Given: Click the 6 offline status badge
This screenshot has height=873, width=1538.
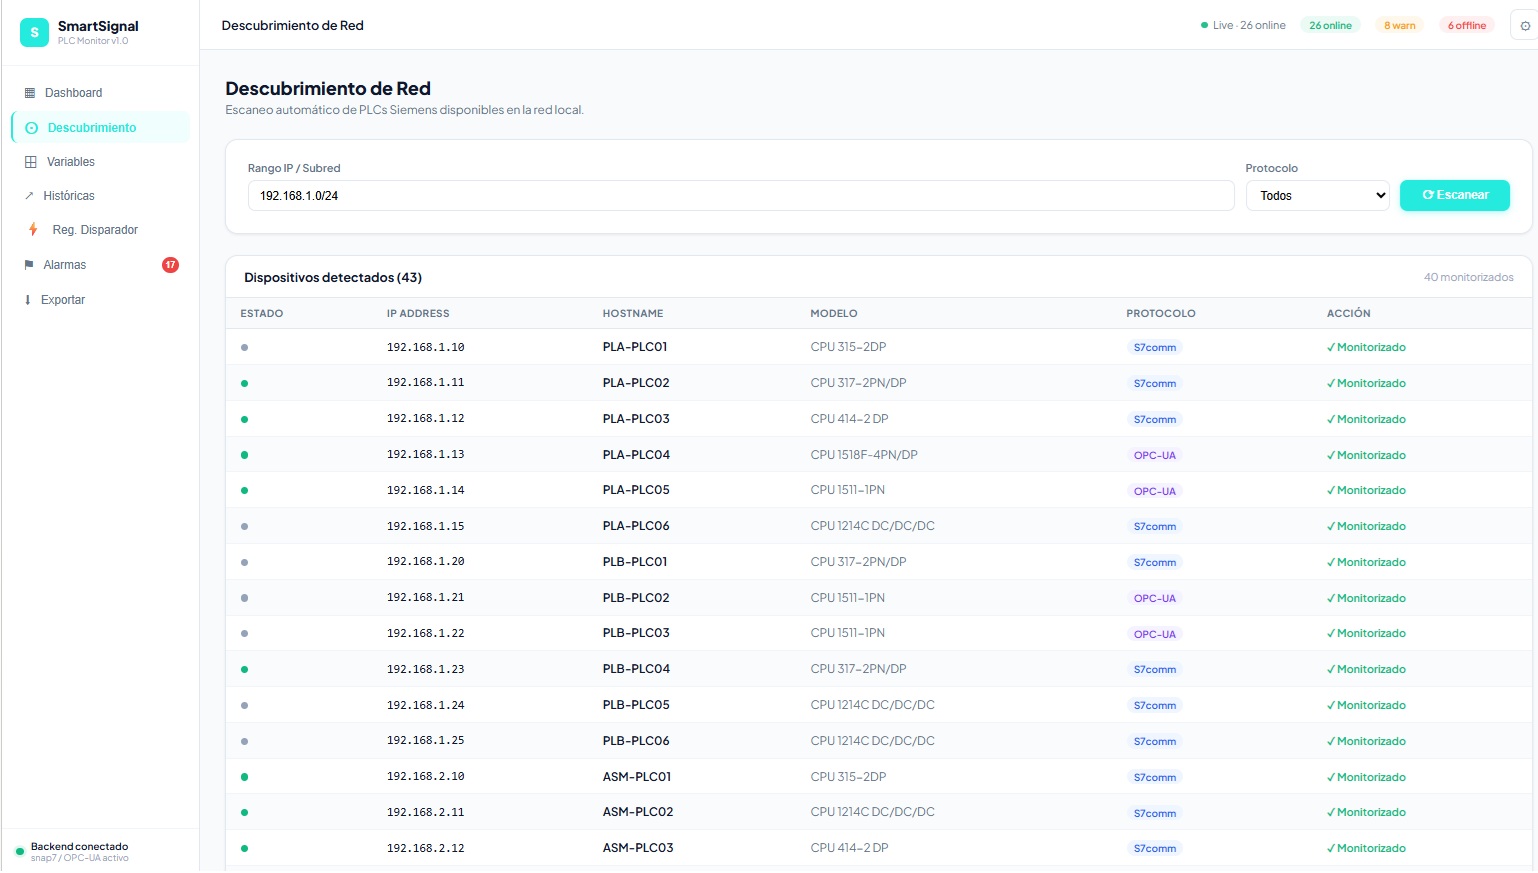Looking at the screenshot, I should pyautogui.click(x=1467, y=26).
